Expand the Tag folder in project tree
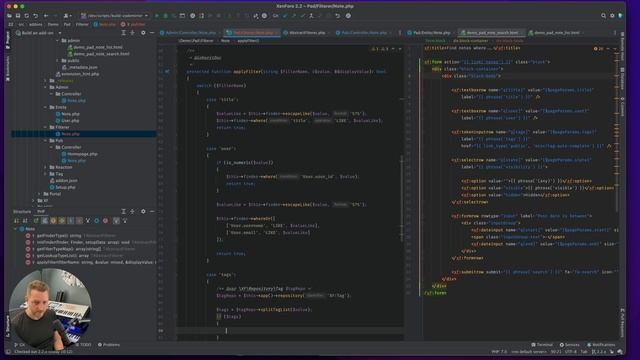 (x=45, y=174)
